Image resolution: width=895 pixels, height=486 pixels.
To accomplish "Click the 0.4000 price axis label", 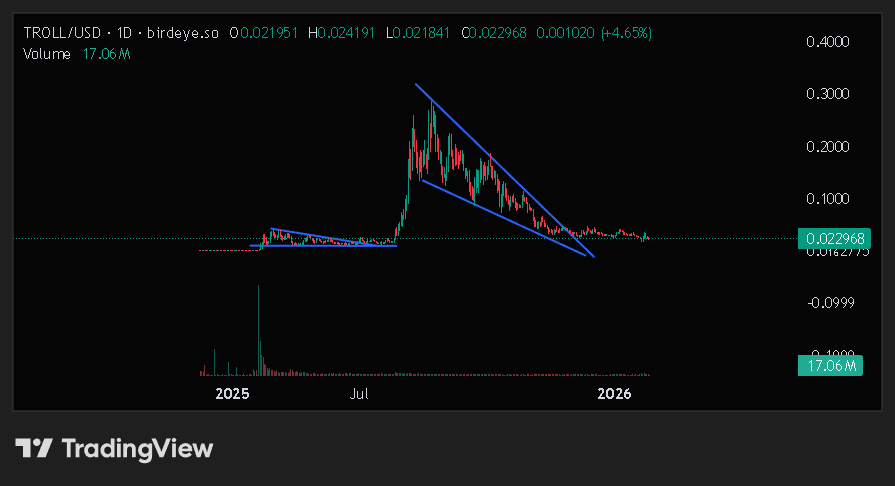I will pos(828,42).
